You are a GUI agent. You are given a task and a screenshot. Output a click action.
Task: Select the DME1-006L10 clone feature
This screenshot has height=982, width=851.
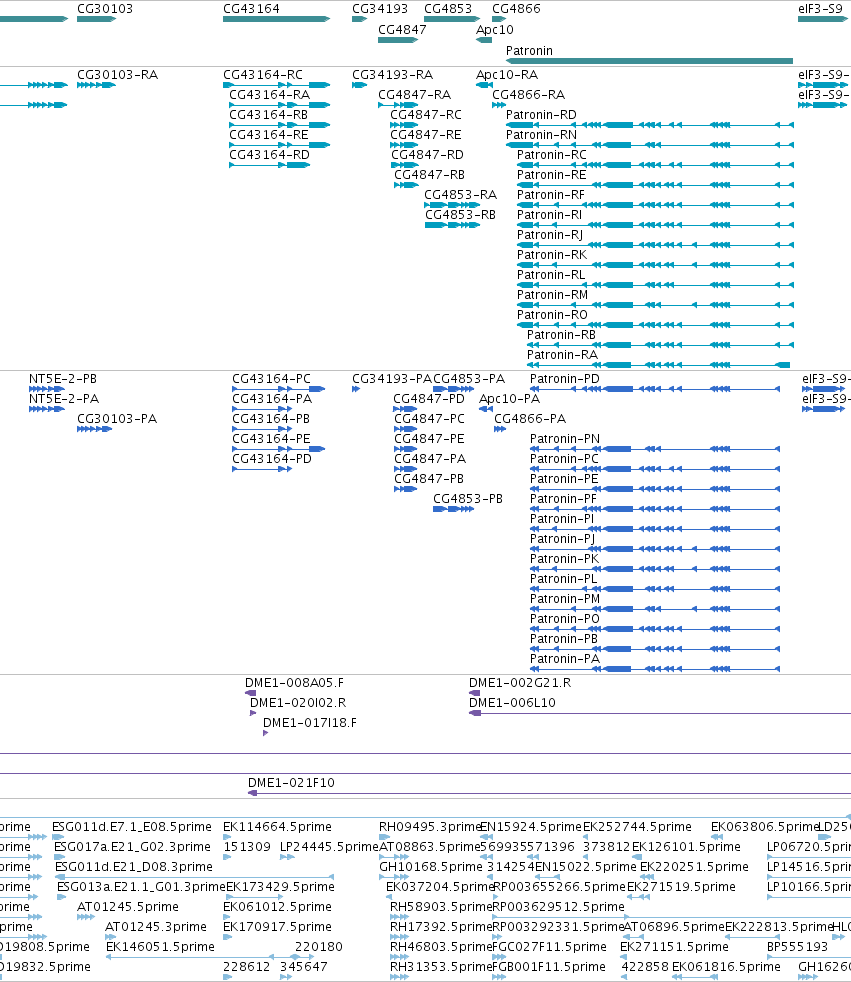coord(660,713)
